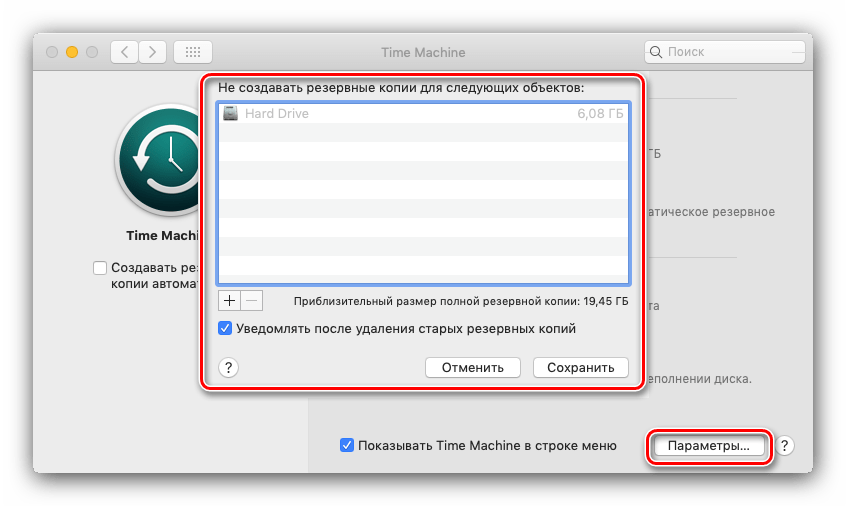The width and height of the screenshot is (846, 506).
Task: Remove excluded item with minus button
Action: [x=252, y=300]
